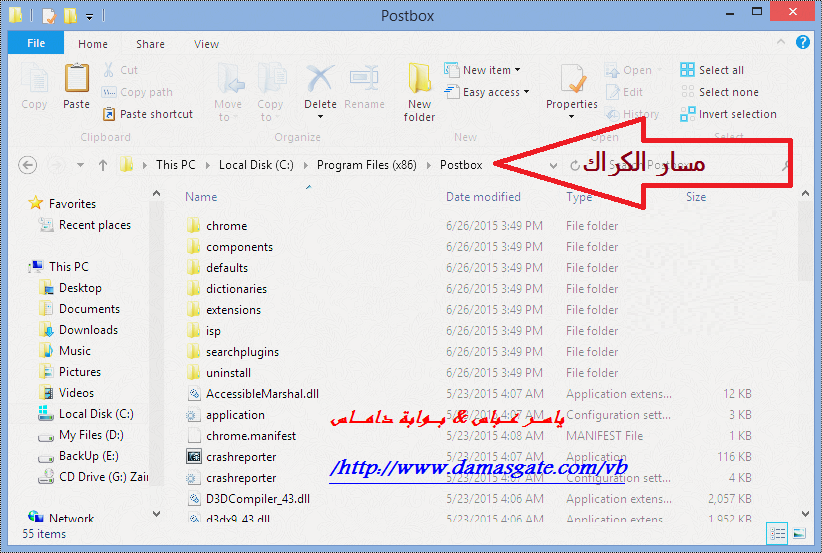
Task: Click navigation pane scroll down arrow
Action: pyautogui.click(x=156, y=514)
